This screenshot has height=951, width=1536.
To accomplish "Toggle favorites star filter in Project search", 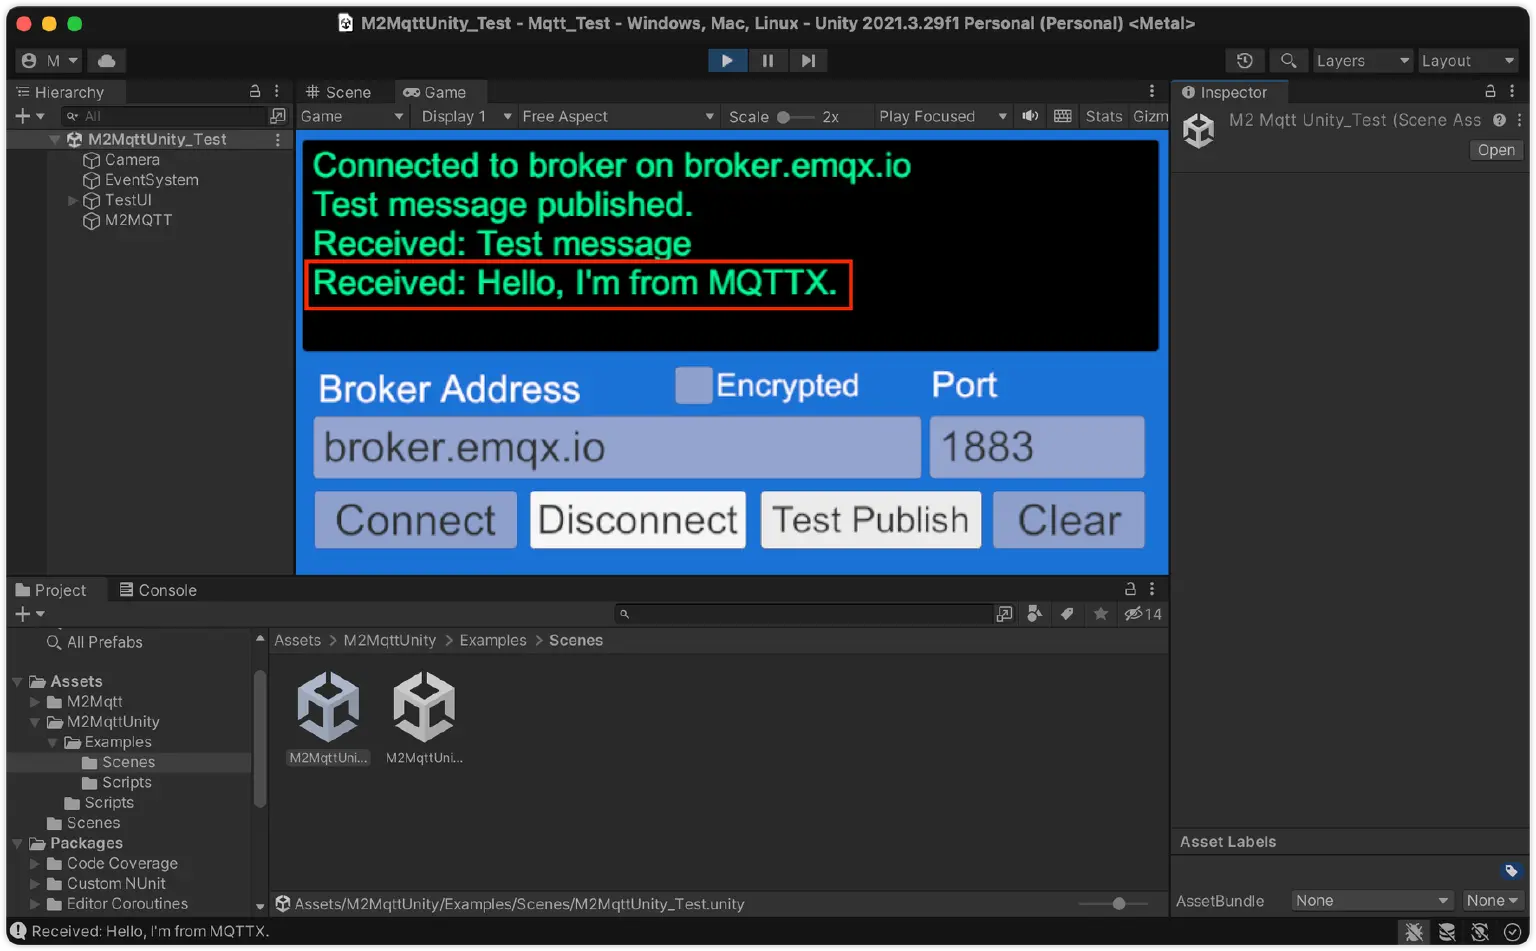I will 1100,614.
